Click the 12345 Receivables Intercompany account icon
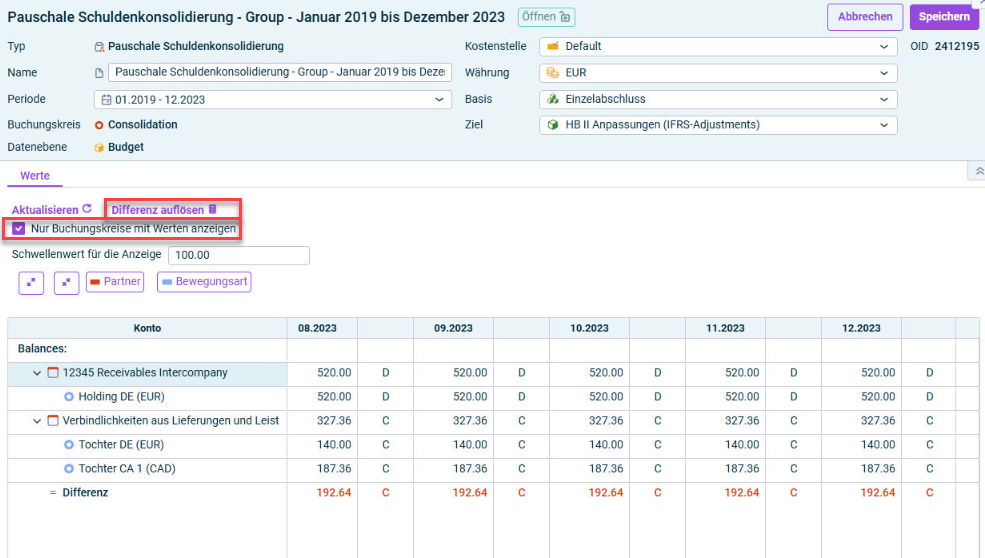The width and height of the screenshot is (985, 558). click(54, 373)
